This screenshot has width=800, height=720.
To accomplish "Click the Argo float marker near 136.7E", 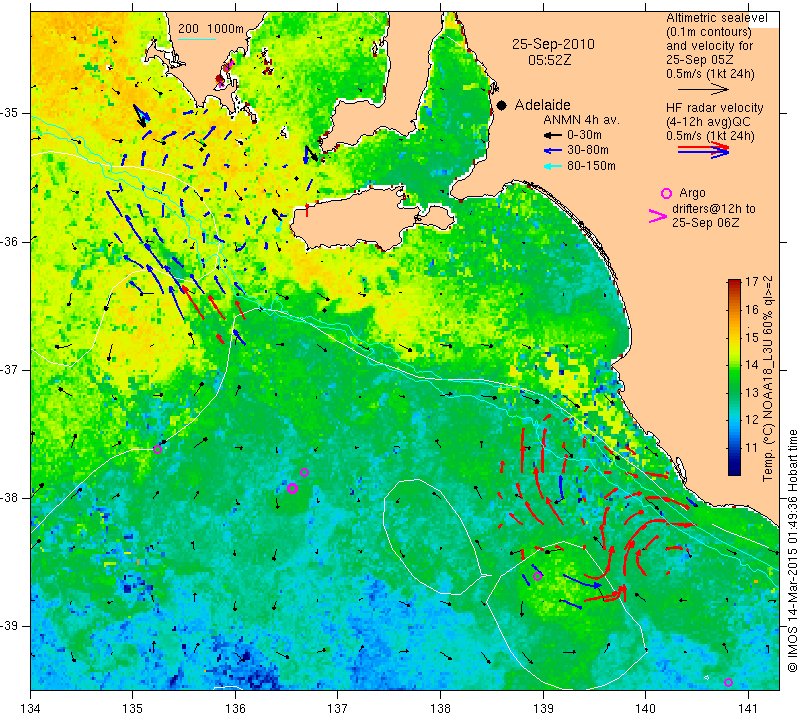I will coord(305,473).
